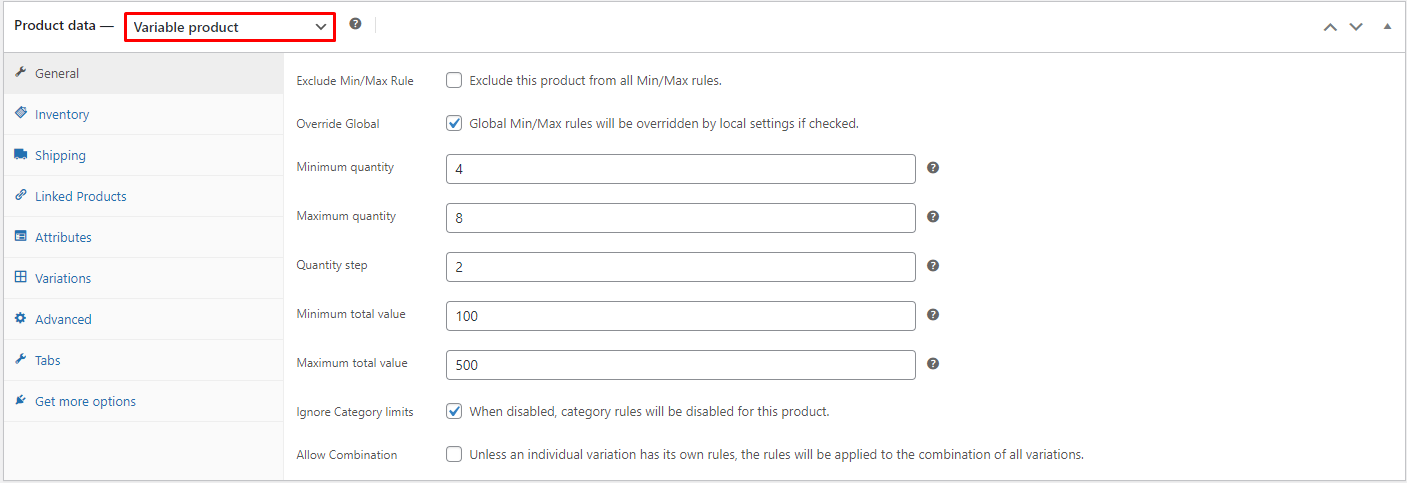The image size is (1407, 483).
Task: Click the Quantity step input field
Action: [681, 267]
